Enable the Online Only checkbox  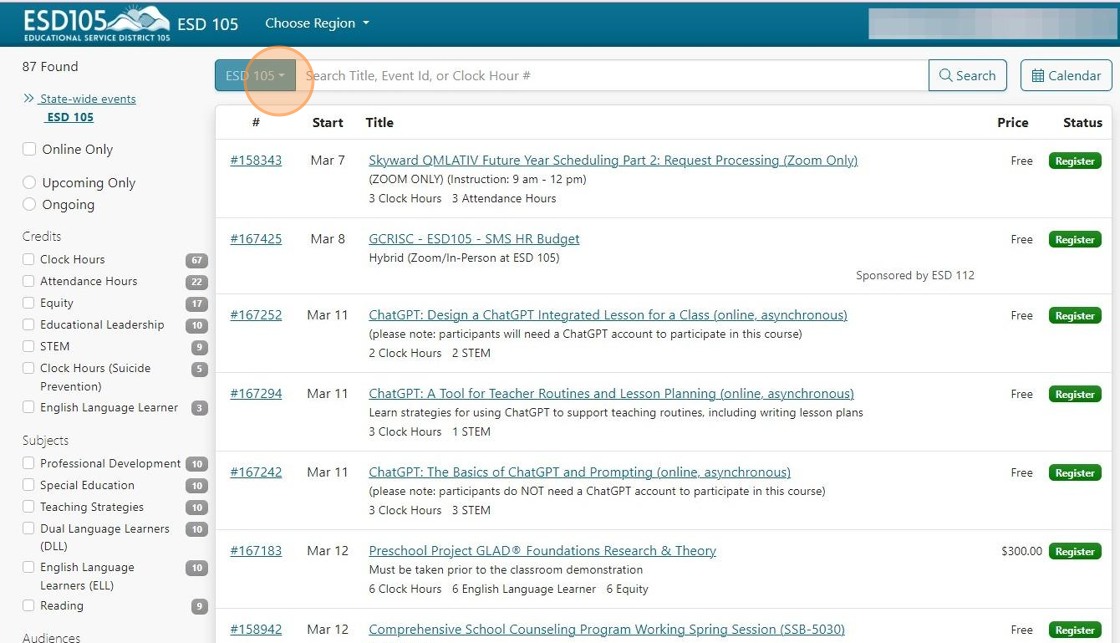coord(29,149)
